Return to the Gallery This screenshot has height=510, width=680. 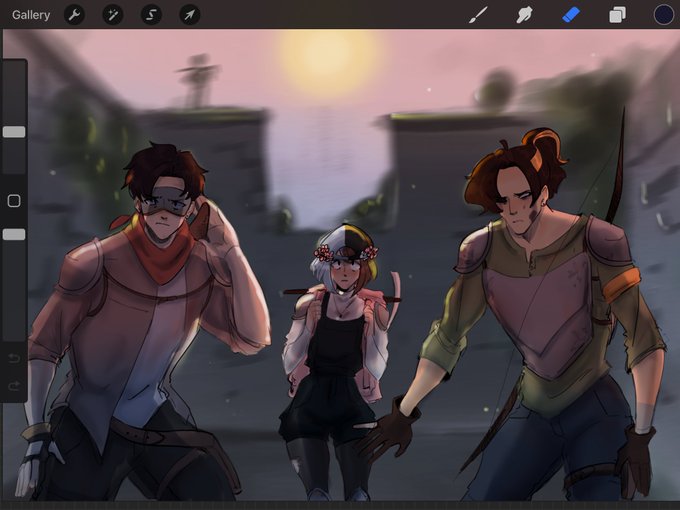tap(31, 15)
